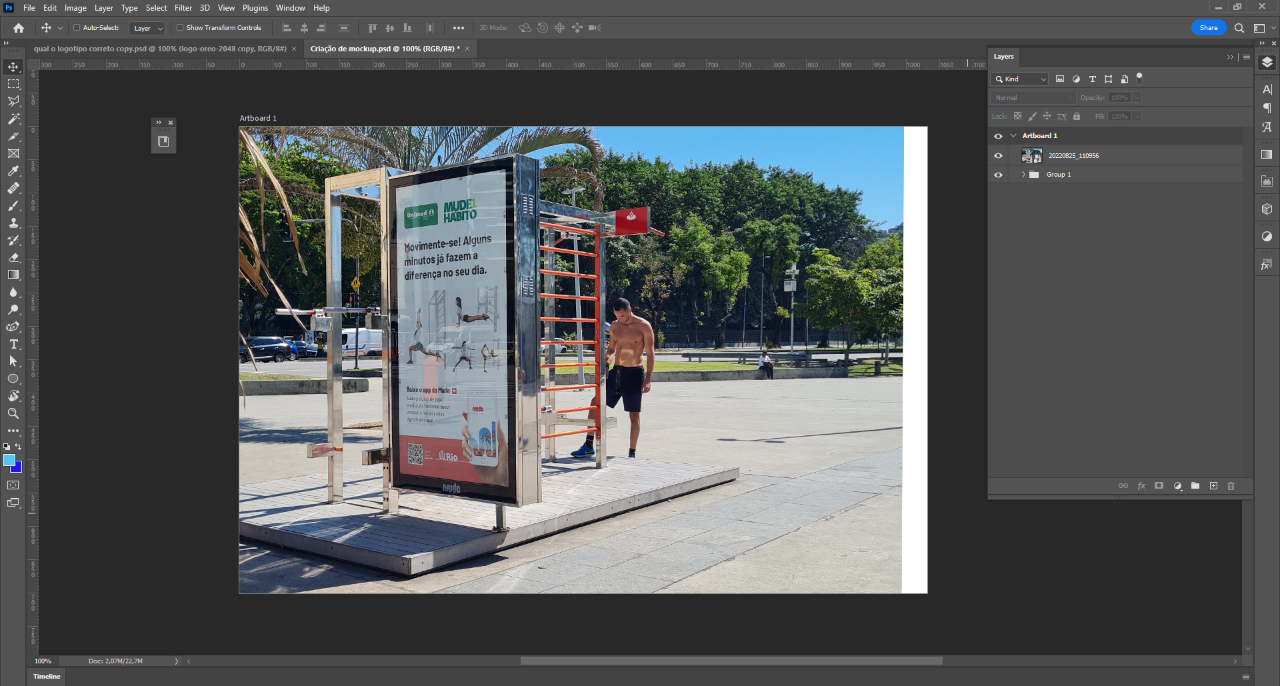Open the Libraries panel icon

(1267, 181)
